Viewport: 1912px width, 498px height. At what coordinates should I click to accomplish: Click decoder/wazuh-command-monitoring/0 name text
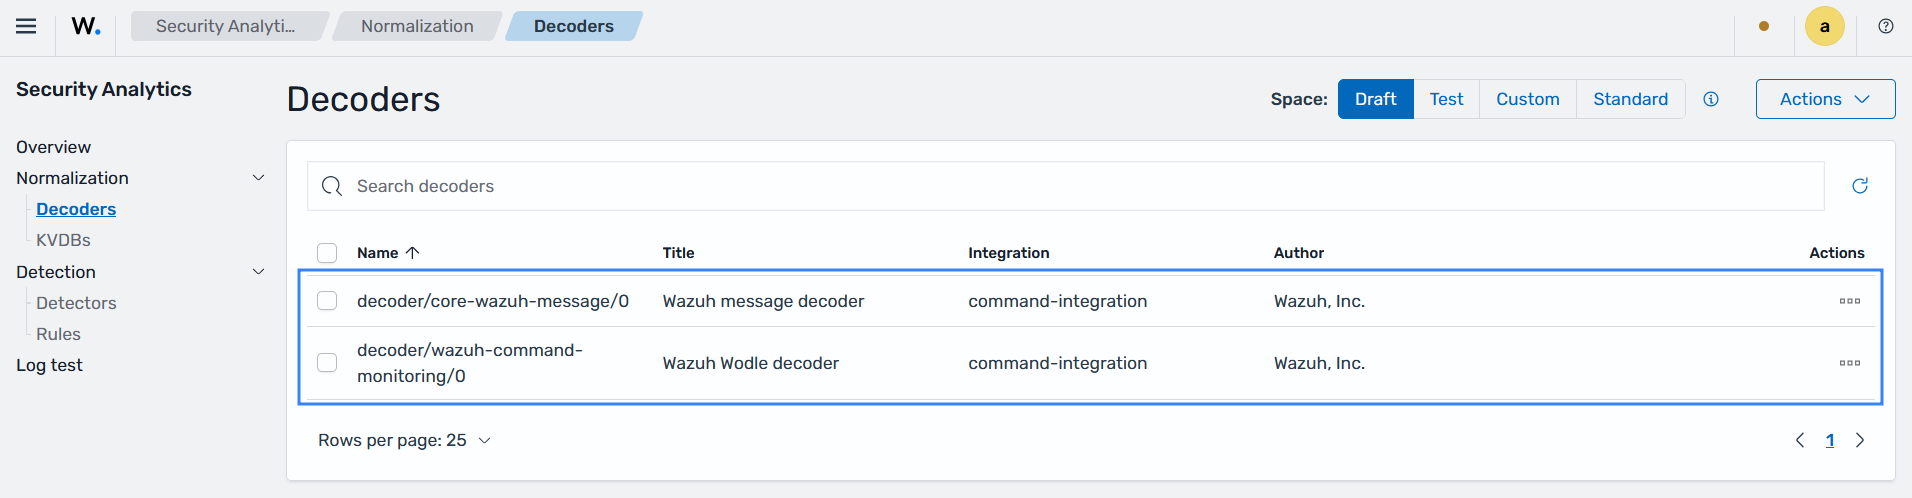click(x=470, y=363)
